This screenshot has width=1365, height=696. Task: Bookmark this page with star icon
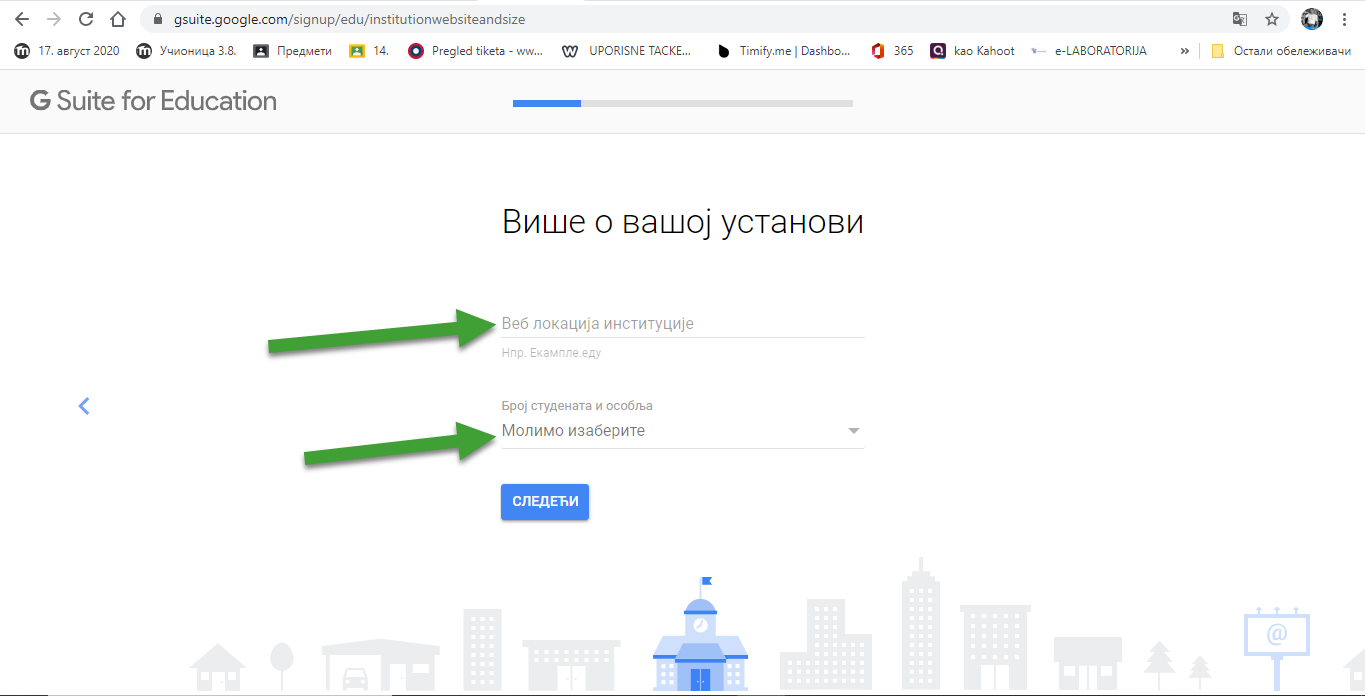point(1272,19)
